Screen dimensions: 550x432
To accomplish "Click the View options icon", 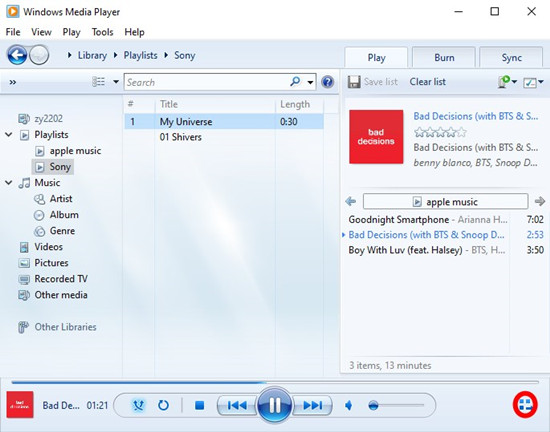I will 98,82.
